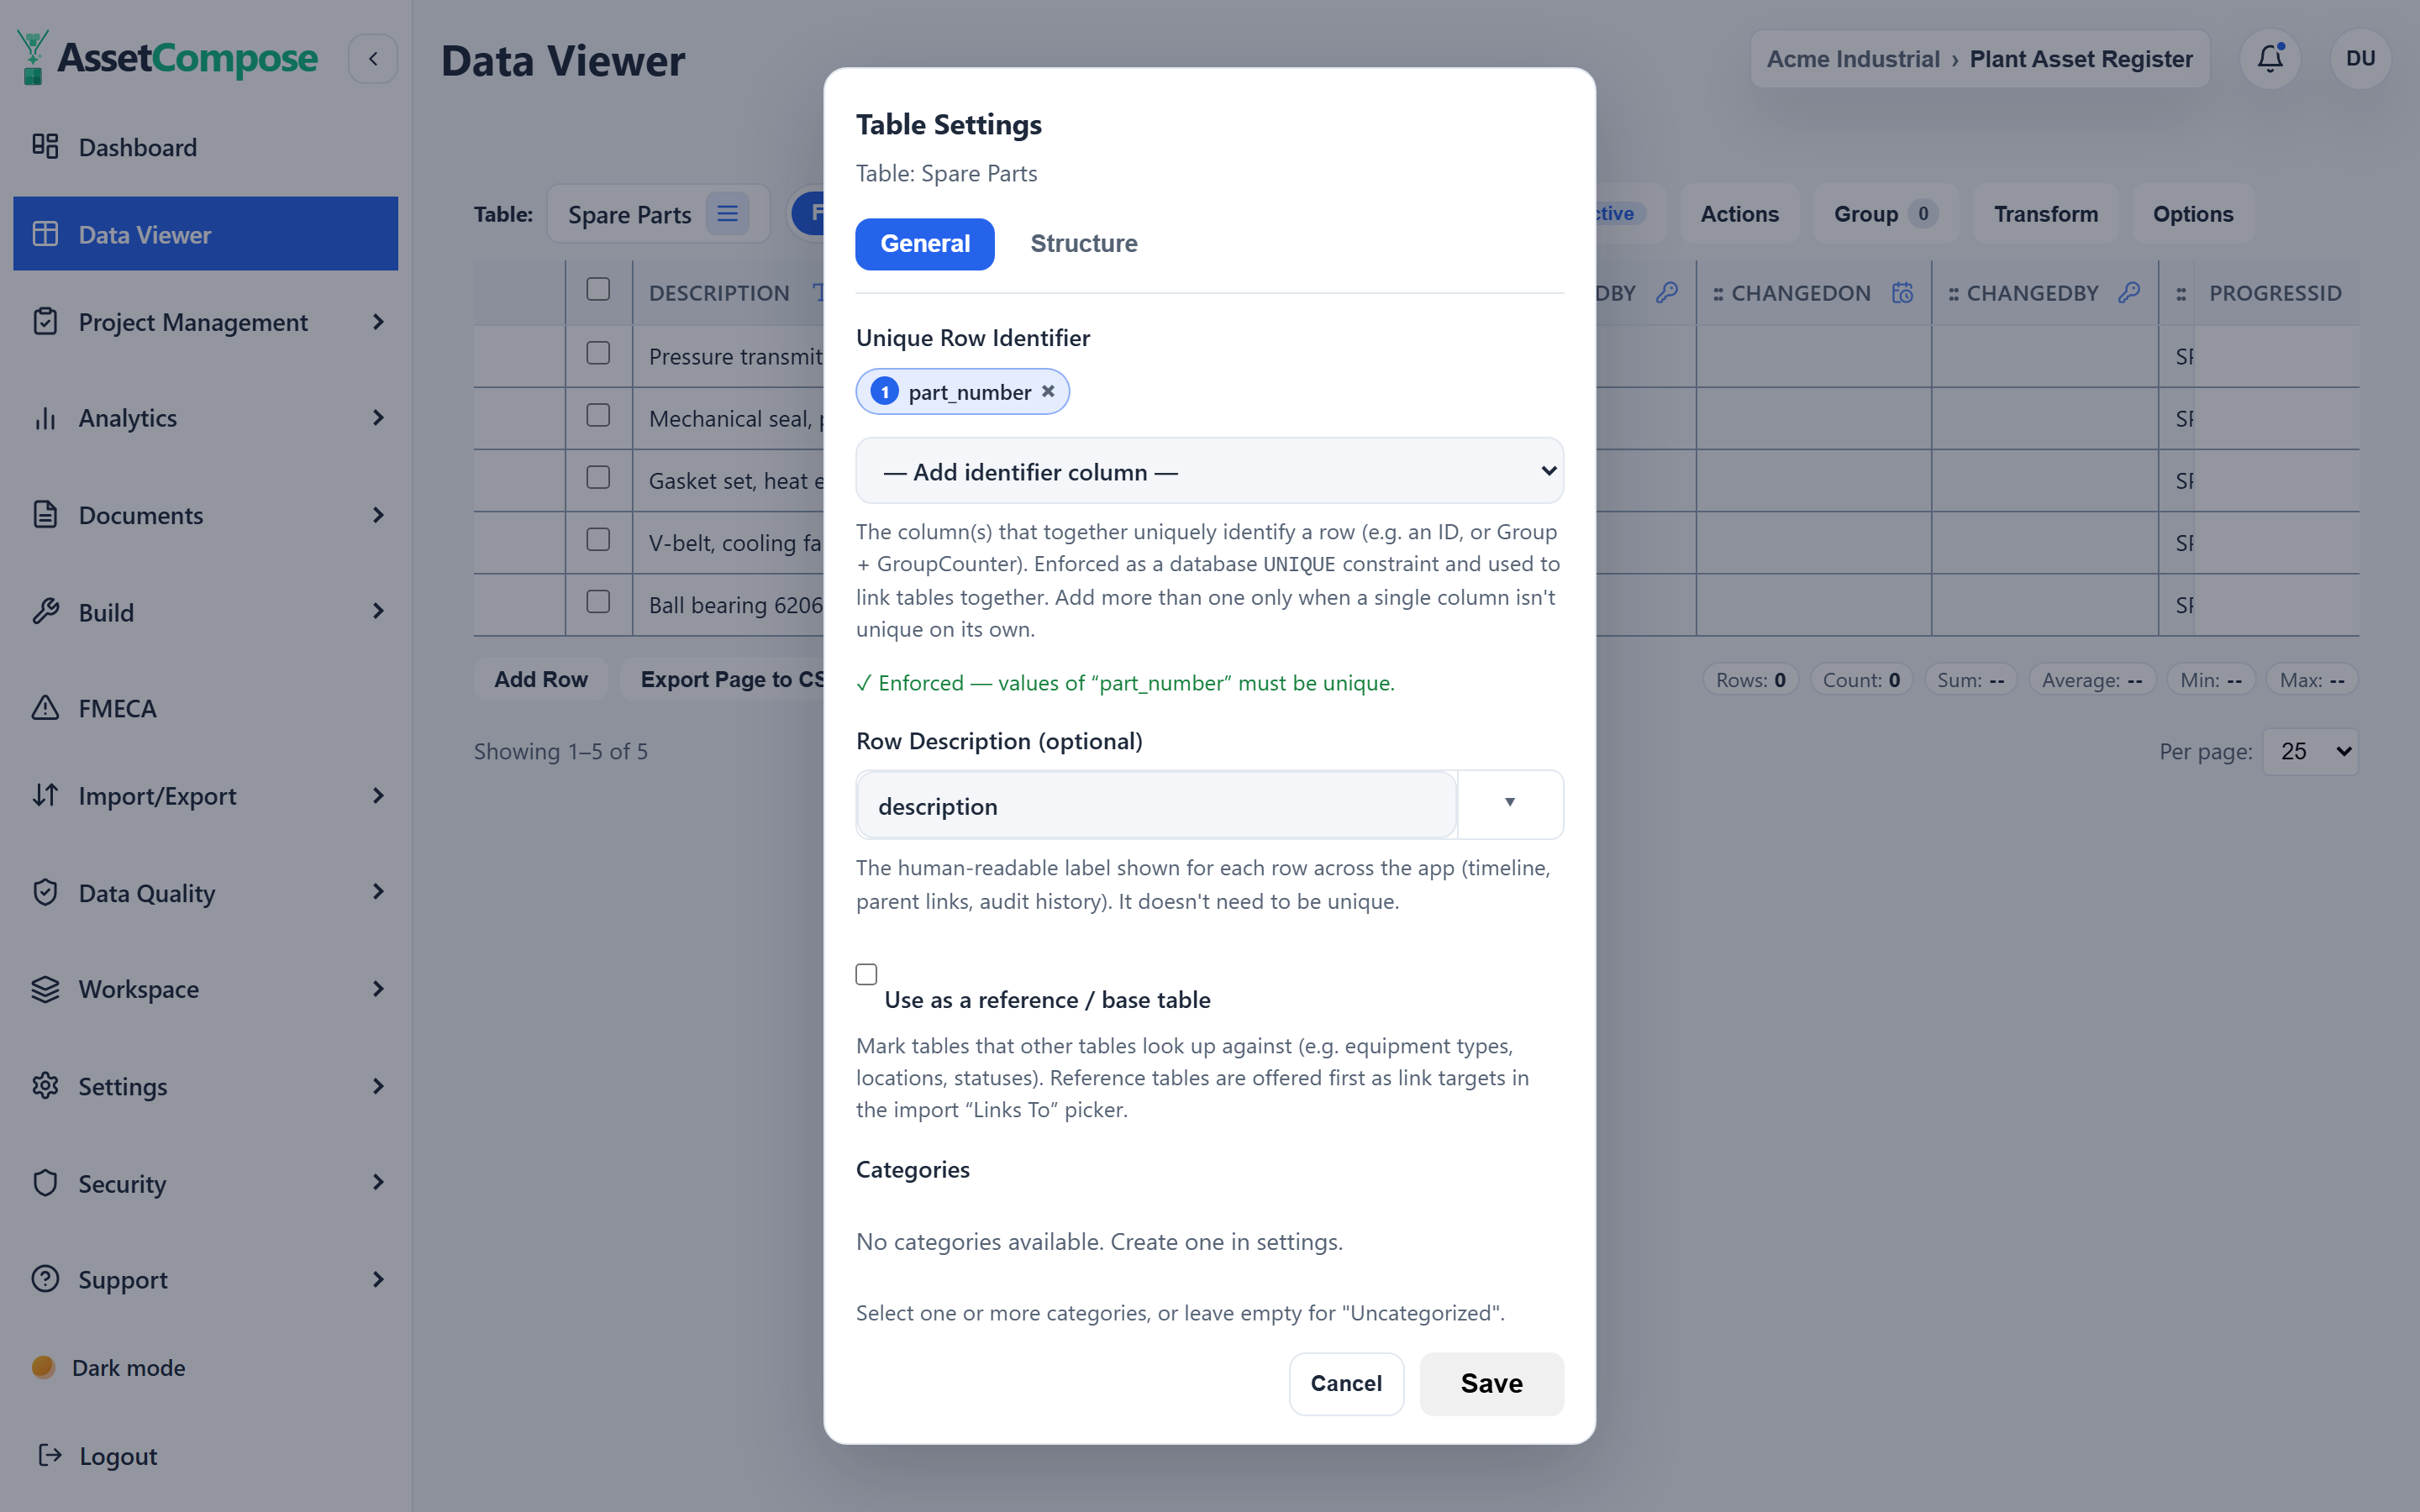This screenshot has width=2420, height=1512.
Task: Click the key icon beside CHANGEDBY
Action: 2129,293
